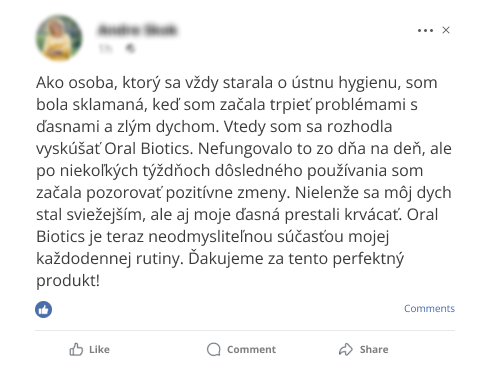The height and width of the screenshot is (370, 490).
Task: Open the Comments link
Action: pos(429,308)
